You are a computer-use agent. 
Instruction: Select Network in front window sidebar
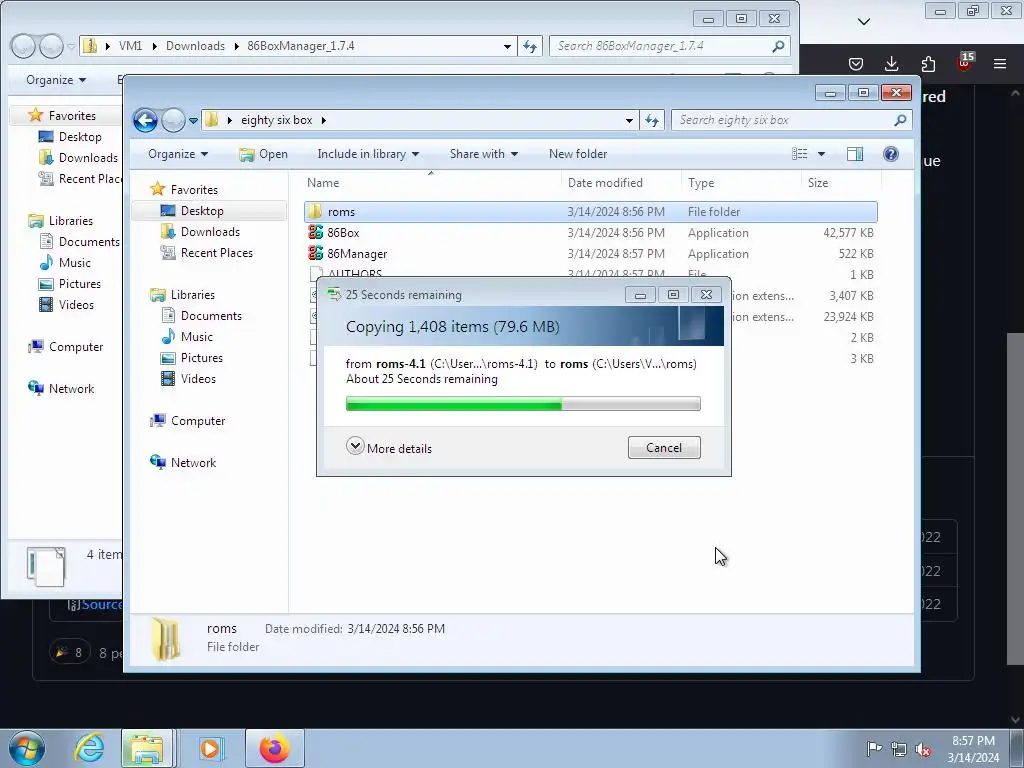click(x=193, y=462)
